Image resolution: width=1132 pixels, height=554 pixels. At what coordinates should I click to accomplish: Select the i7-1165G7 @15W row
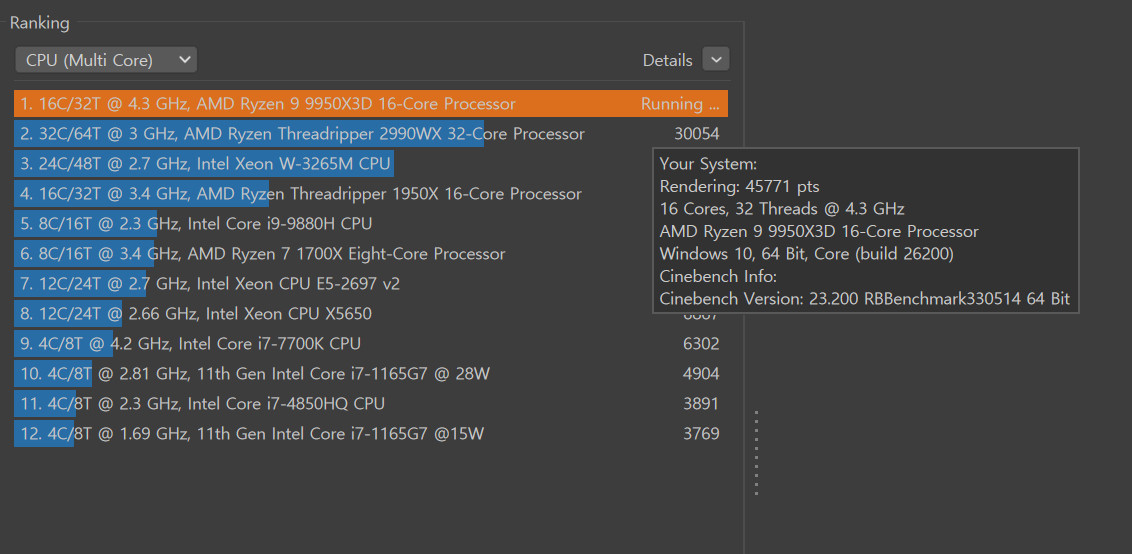[370, 434]
